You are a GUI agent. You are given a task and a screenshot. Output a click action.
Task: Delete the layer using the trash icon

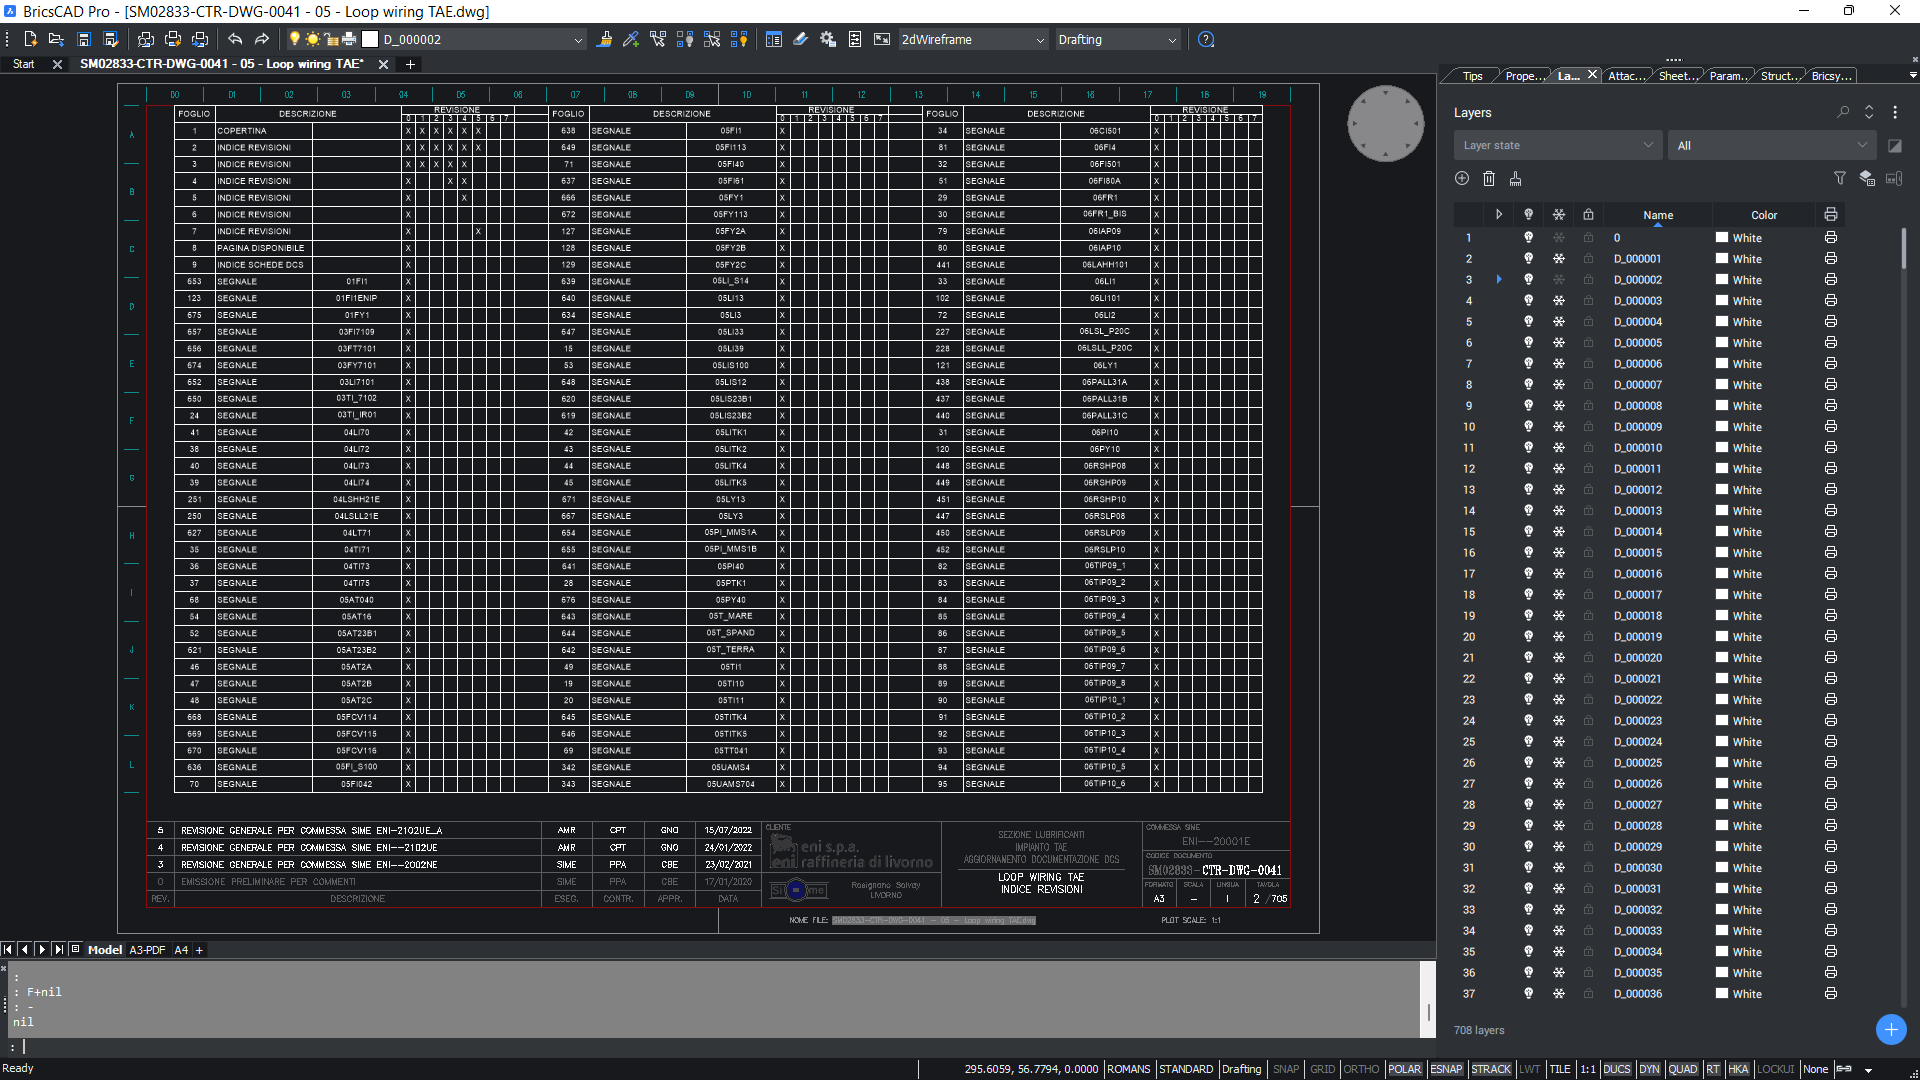tap(1489, 178)
